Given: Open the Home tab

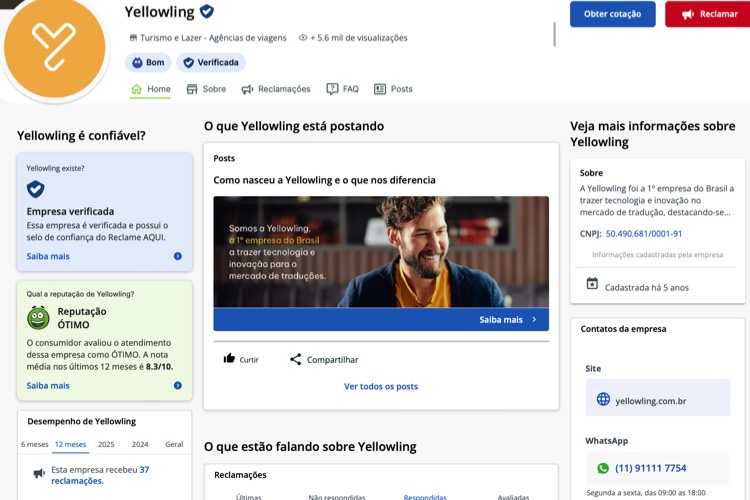Looking at the screenshot, I should pyautogui.click(x=151, y=89).
